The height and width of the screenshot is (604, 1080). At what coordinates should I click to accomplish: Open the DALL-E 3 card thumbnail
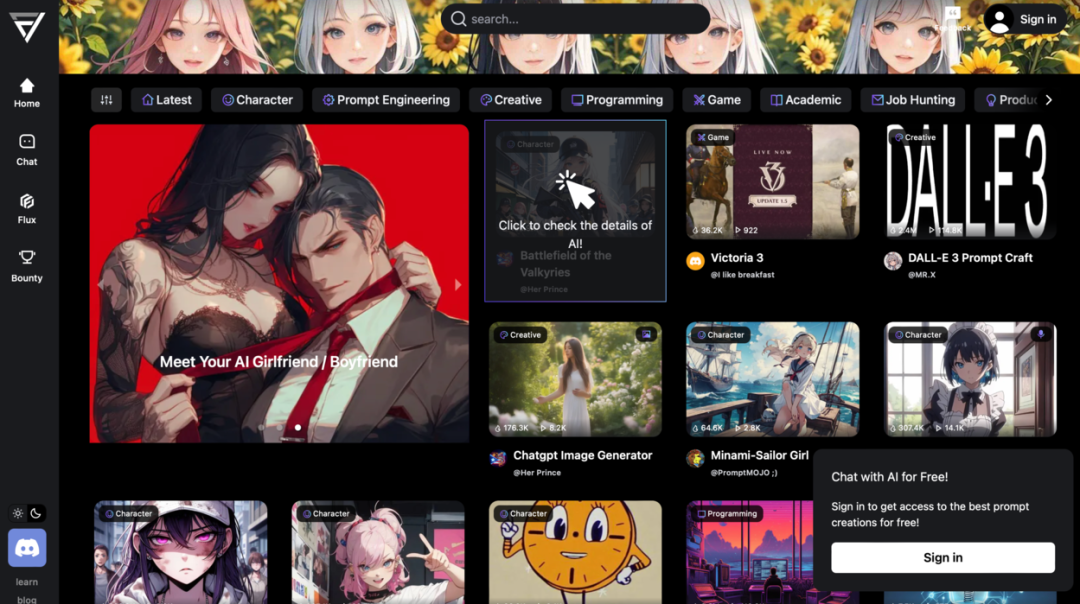(970, 182)
